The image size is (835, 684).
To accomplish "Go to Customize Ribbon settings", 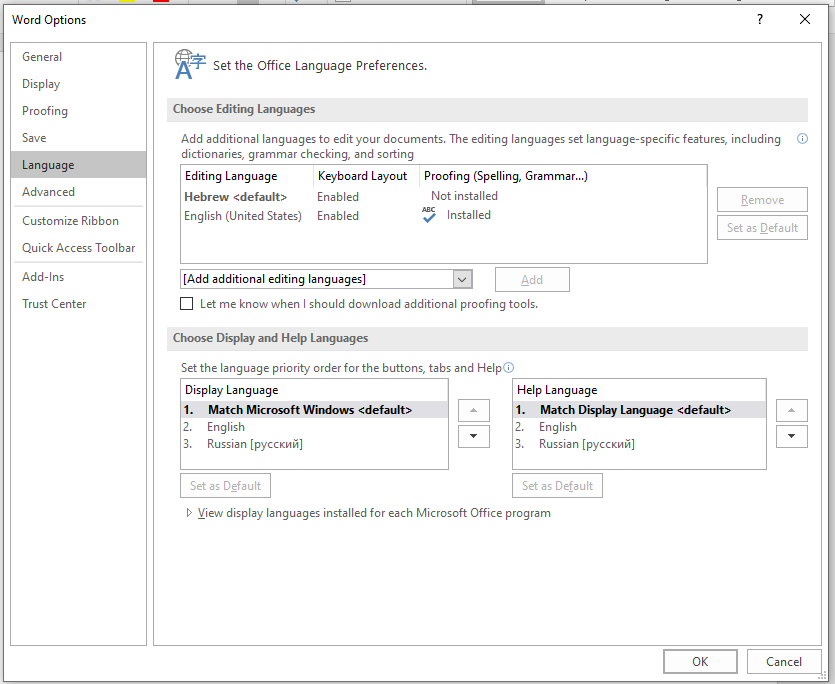I will coord(70,221).
